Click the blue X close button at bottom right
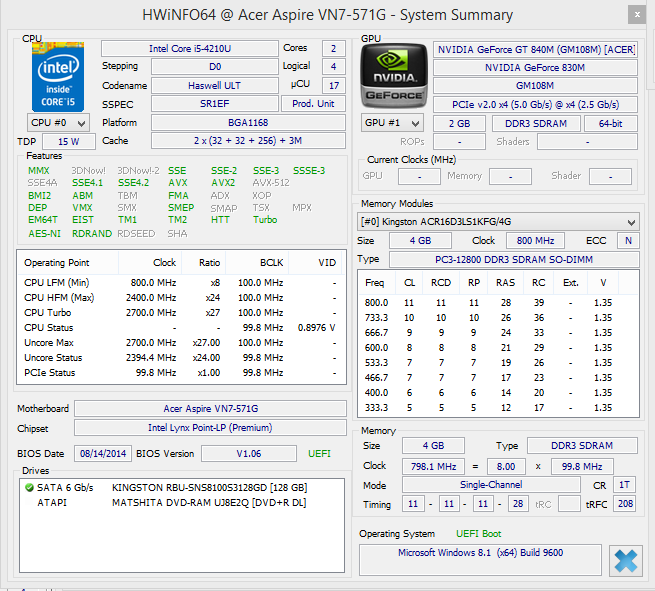The image size is (655, 591). tap(626, 561)
